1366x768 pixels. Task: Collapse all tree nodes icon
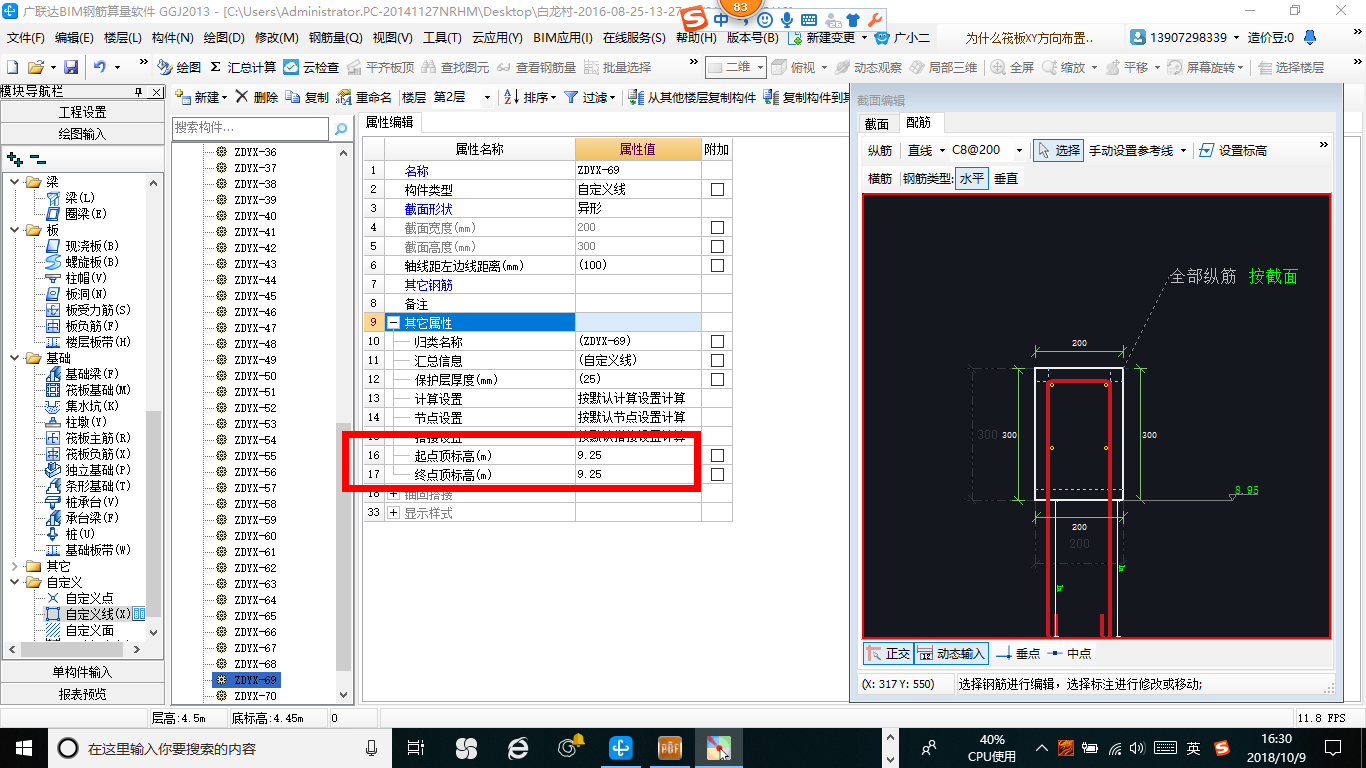pyautogui.click(x=37, y=158)
